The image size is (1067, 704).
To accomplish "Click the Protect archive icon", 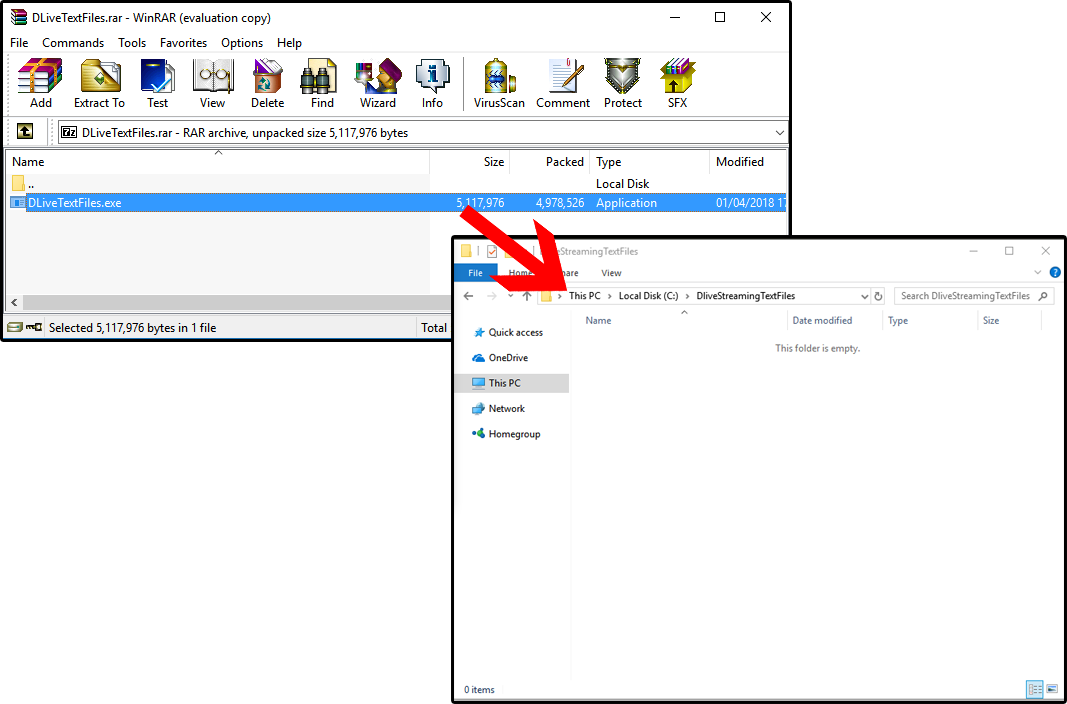I will pyautogui.click(x=622, y=83).
